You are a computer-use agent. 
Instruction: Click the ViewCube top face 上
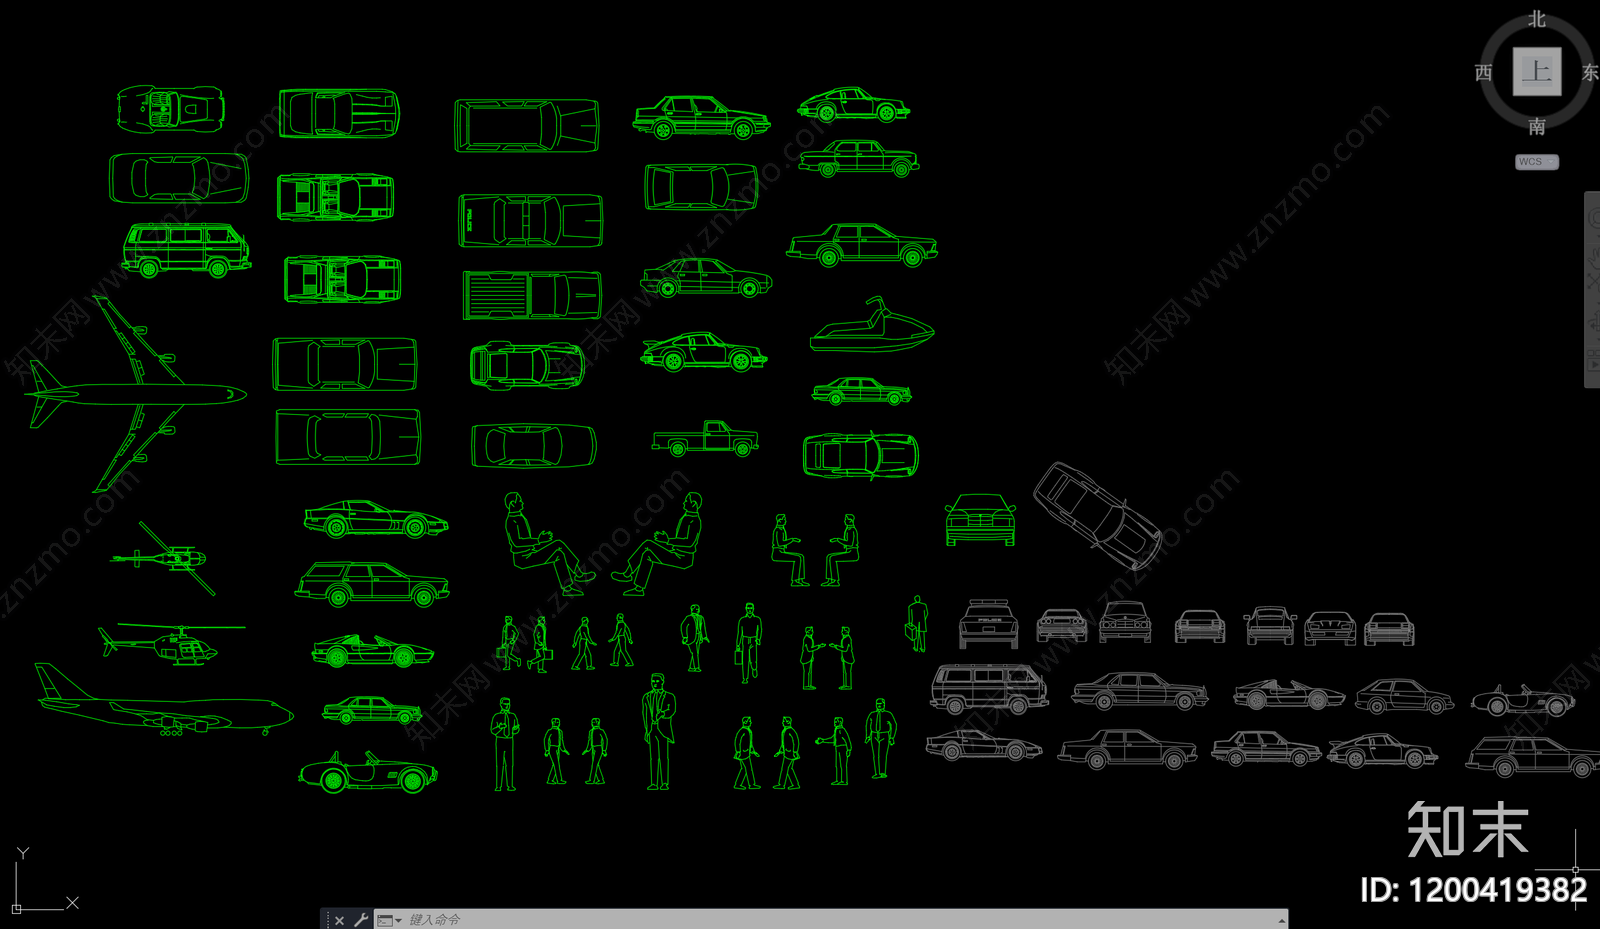[x=1536, y=72]
